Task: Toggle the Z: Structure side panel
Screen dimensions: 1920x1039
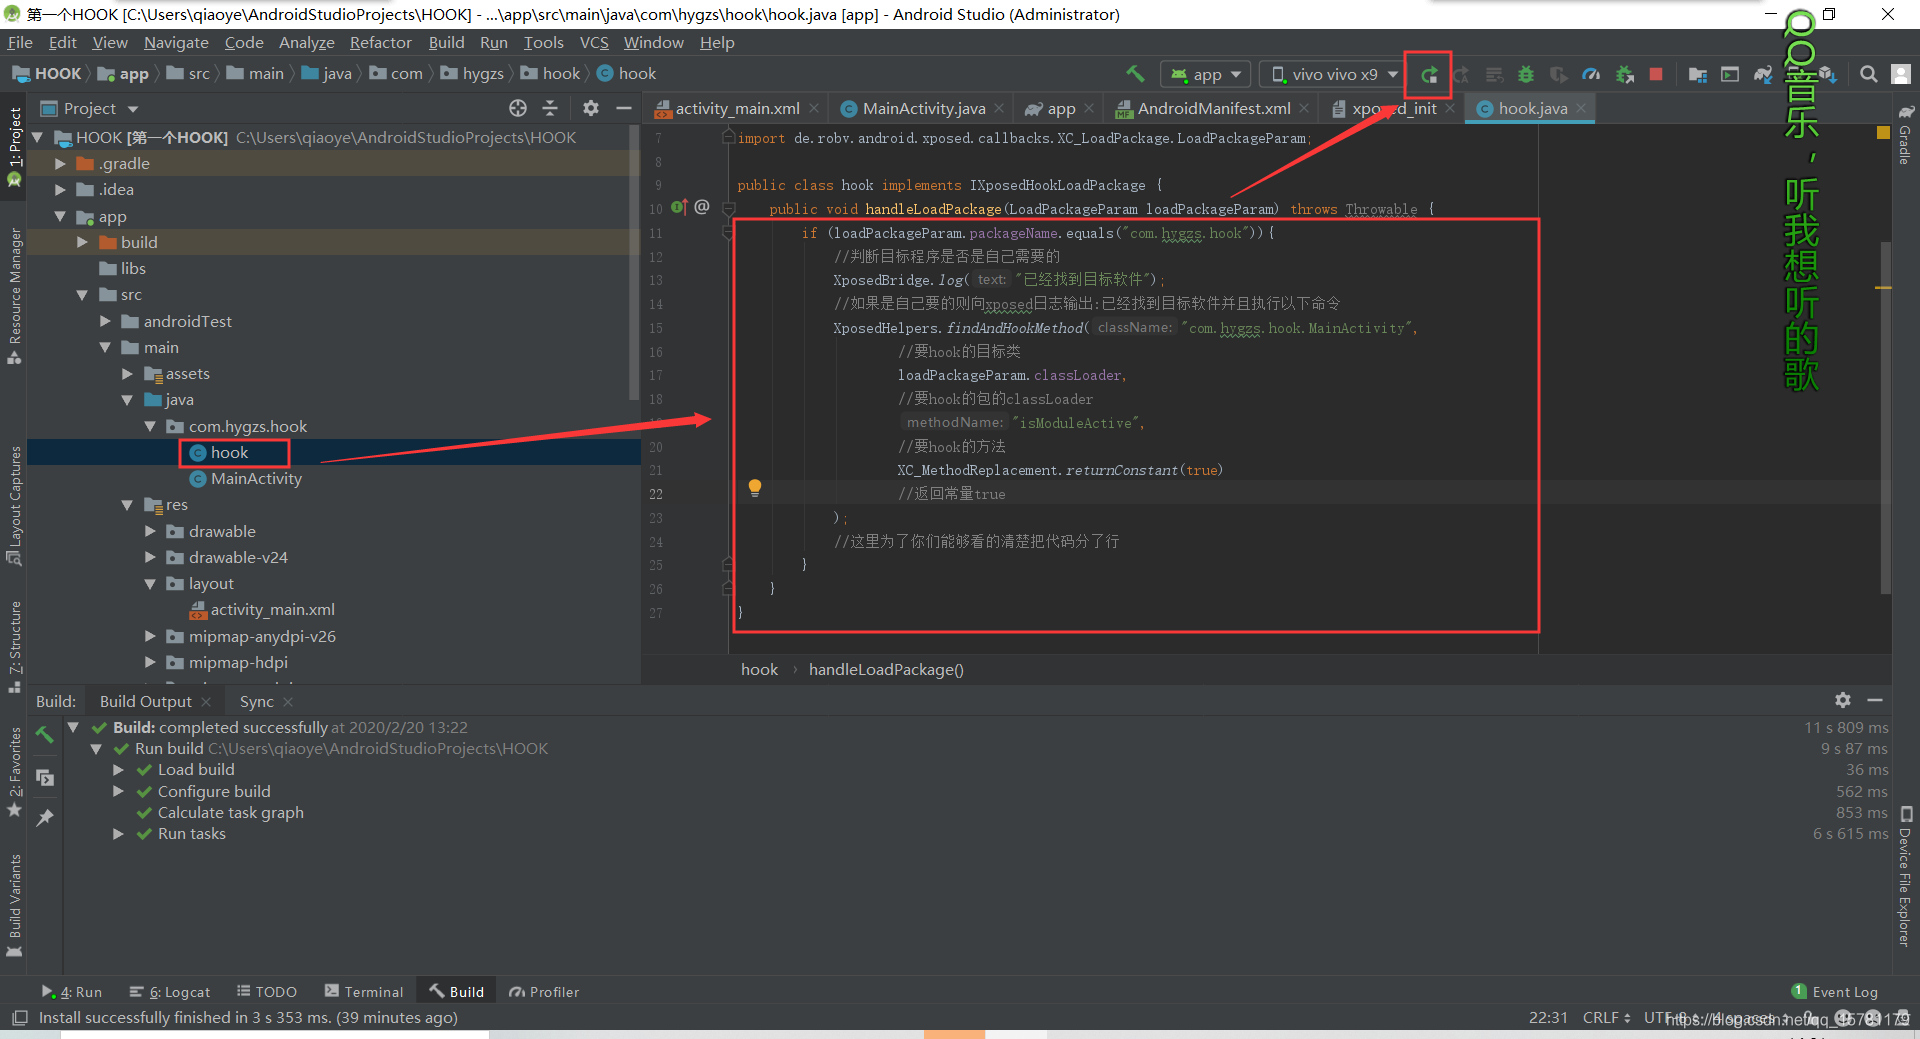Action: (x=14, y=646)
